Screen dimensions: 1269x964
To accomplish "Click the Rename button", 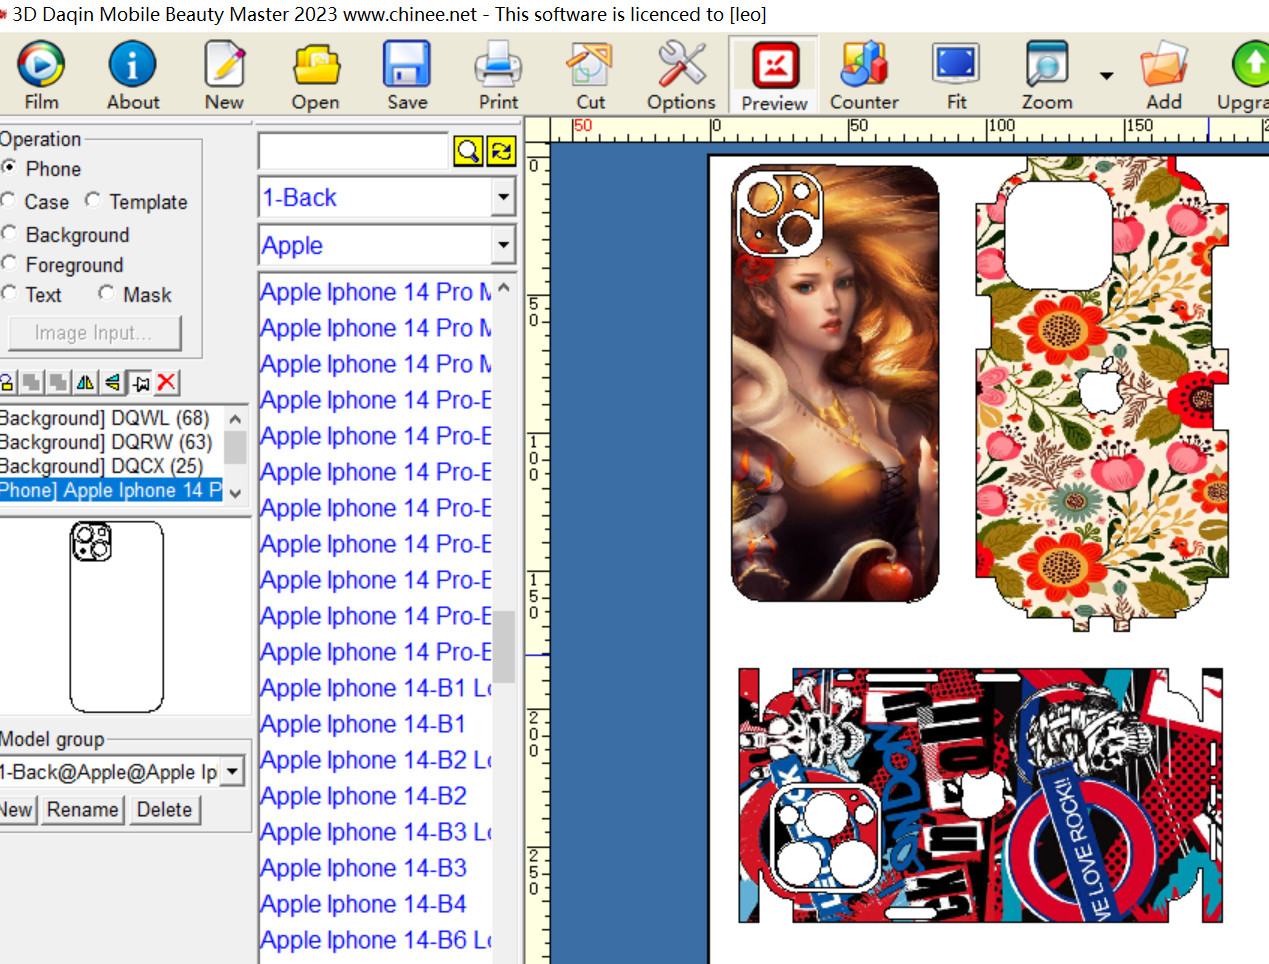I will (x=82, y=809).
